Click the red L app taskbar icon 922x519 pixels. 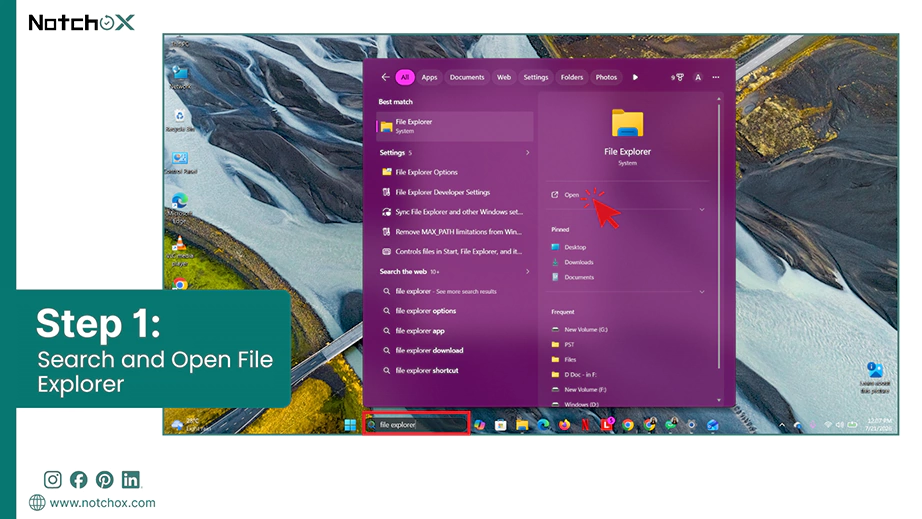[x=607, y=424]
